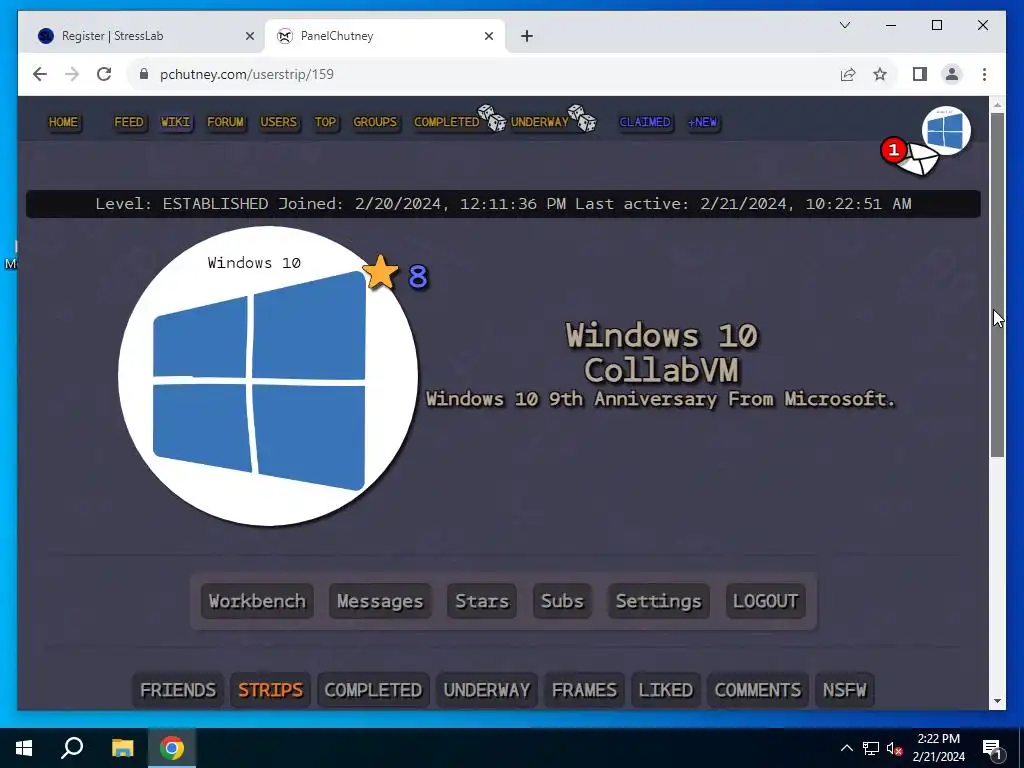Open the tab search dropdown arrow
The width and height of the screenshot is (1024, 768).
click(x=844, y=25)
